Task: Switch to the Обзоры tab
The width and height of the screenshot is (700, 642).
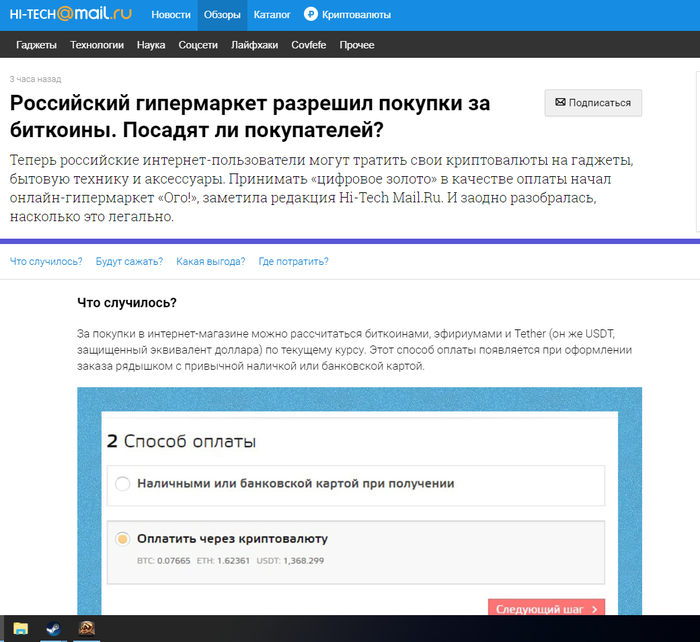Action: pos(221,15)
